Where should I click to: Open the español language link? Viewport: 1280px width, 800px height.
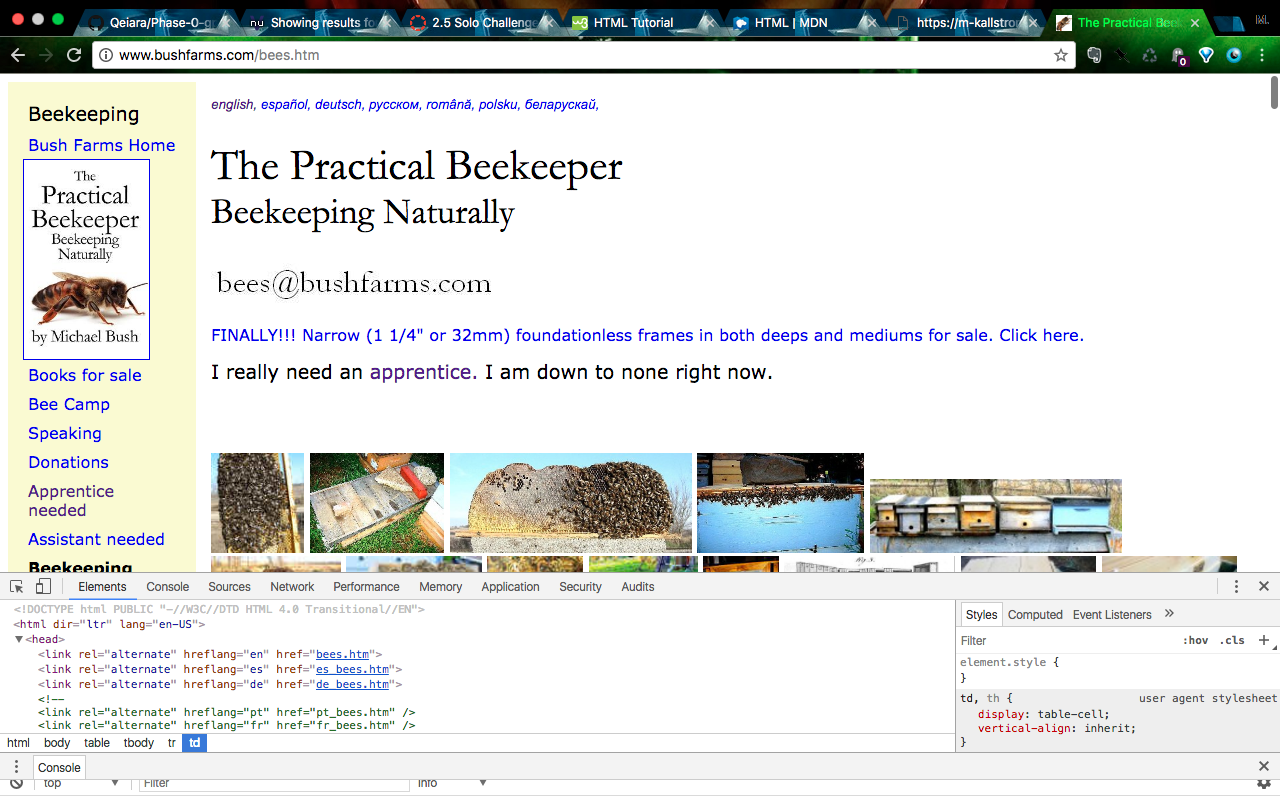[x=284, y=104]
